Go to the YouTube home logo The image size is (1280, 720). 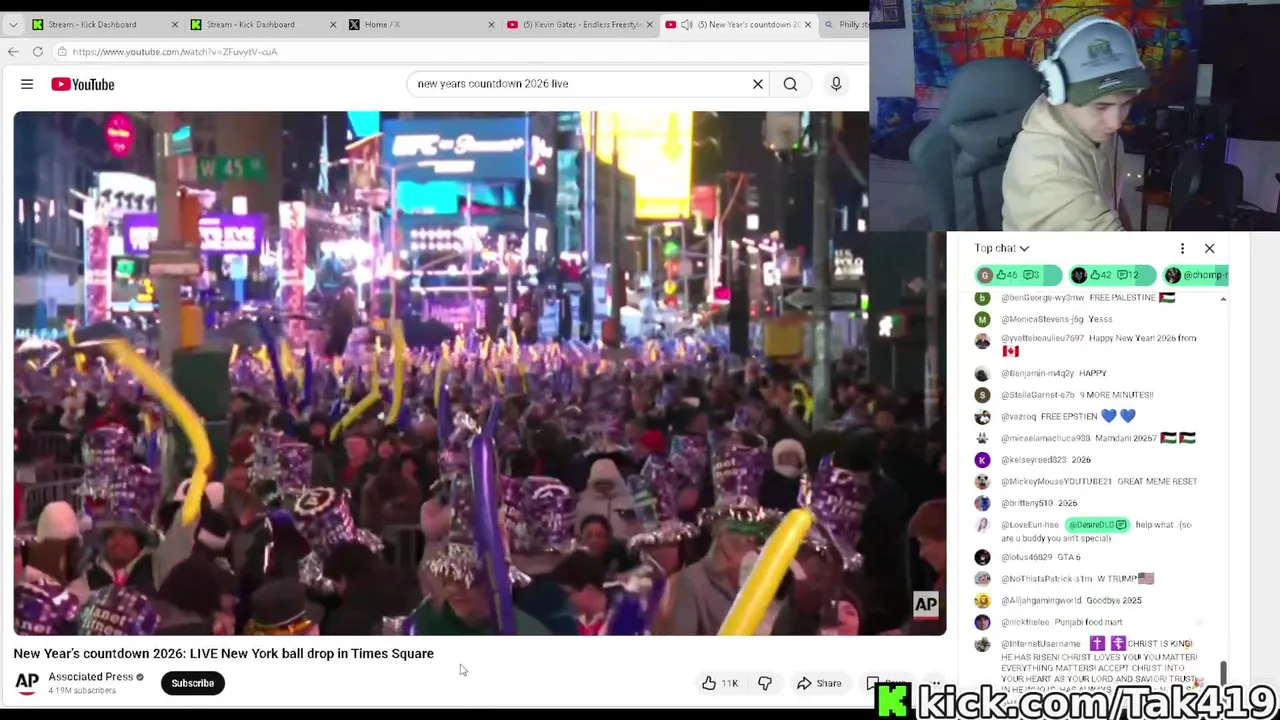click(83, 84)
